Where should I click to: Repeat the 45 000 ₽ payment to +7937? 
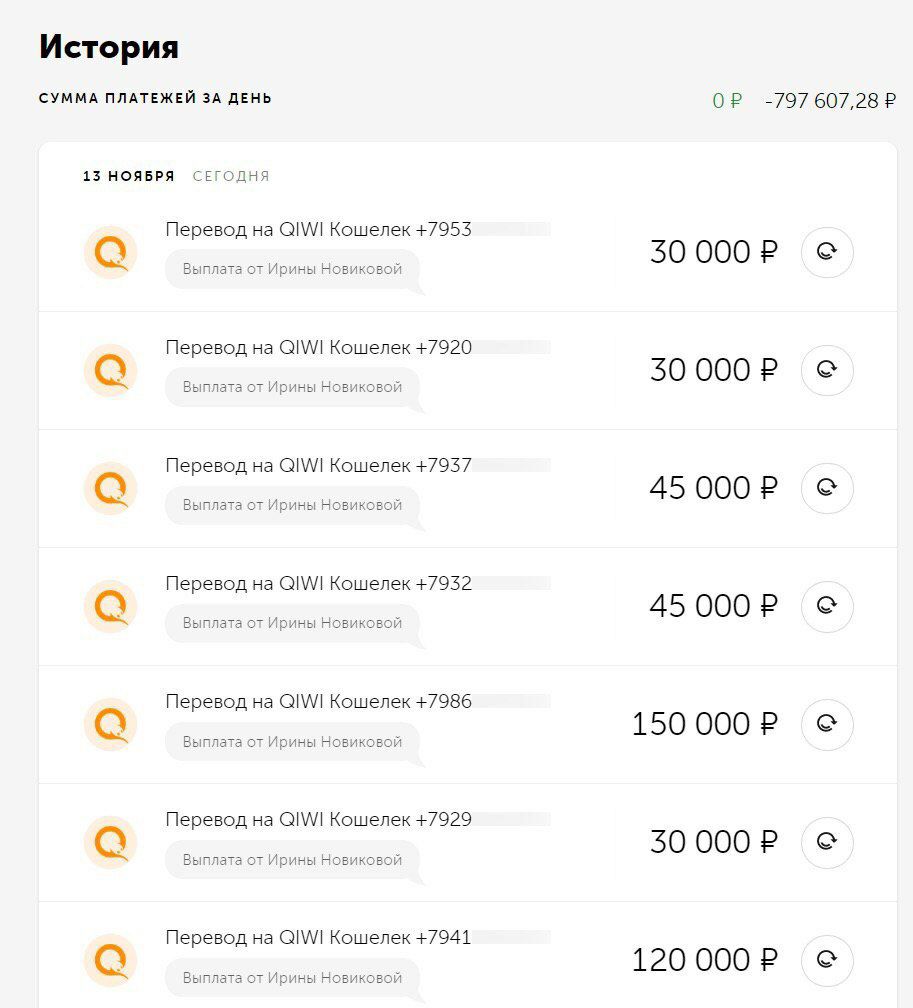click(x=827, y=488)
